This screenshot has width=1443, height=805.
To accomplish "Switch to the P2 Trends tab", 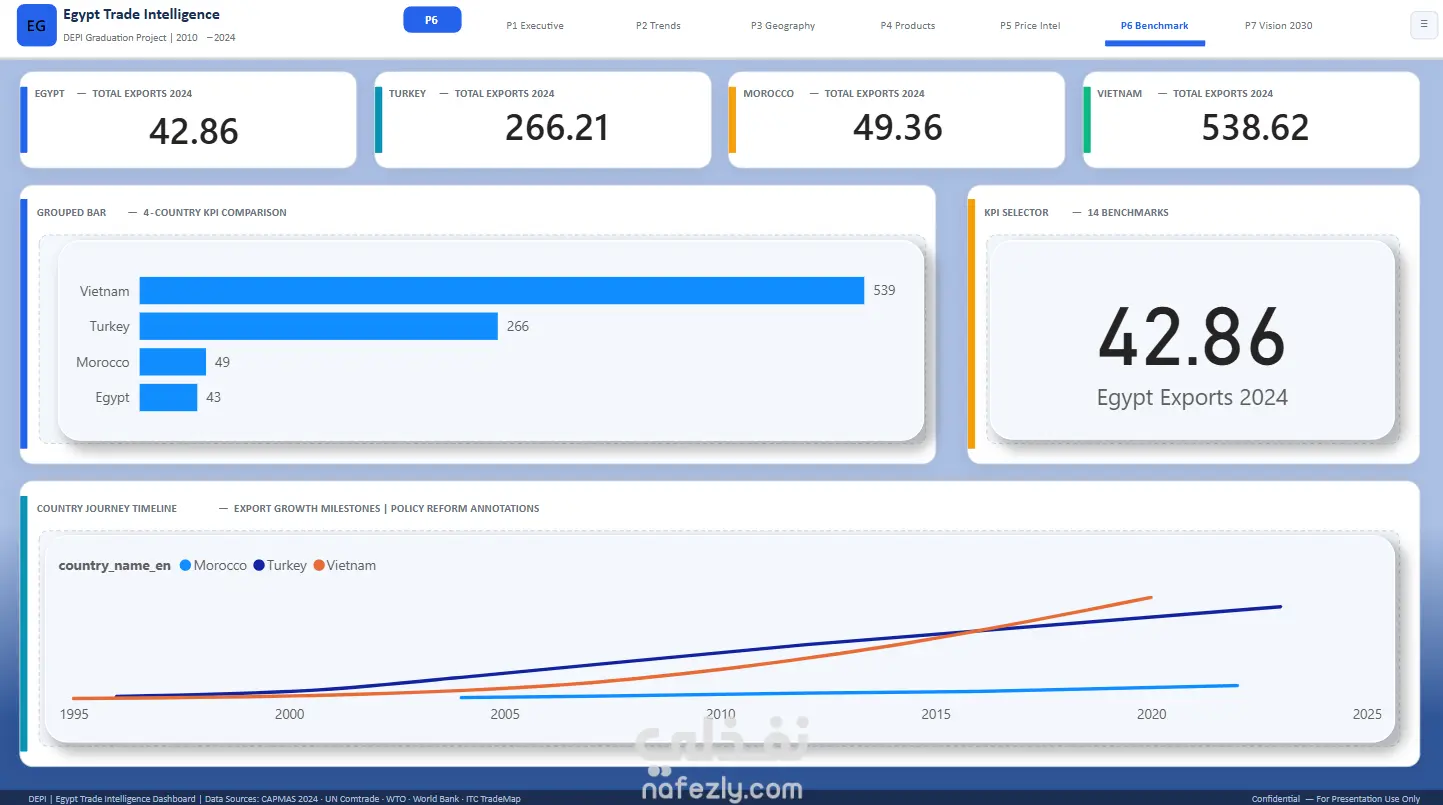I will [x=658, y=26].
